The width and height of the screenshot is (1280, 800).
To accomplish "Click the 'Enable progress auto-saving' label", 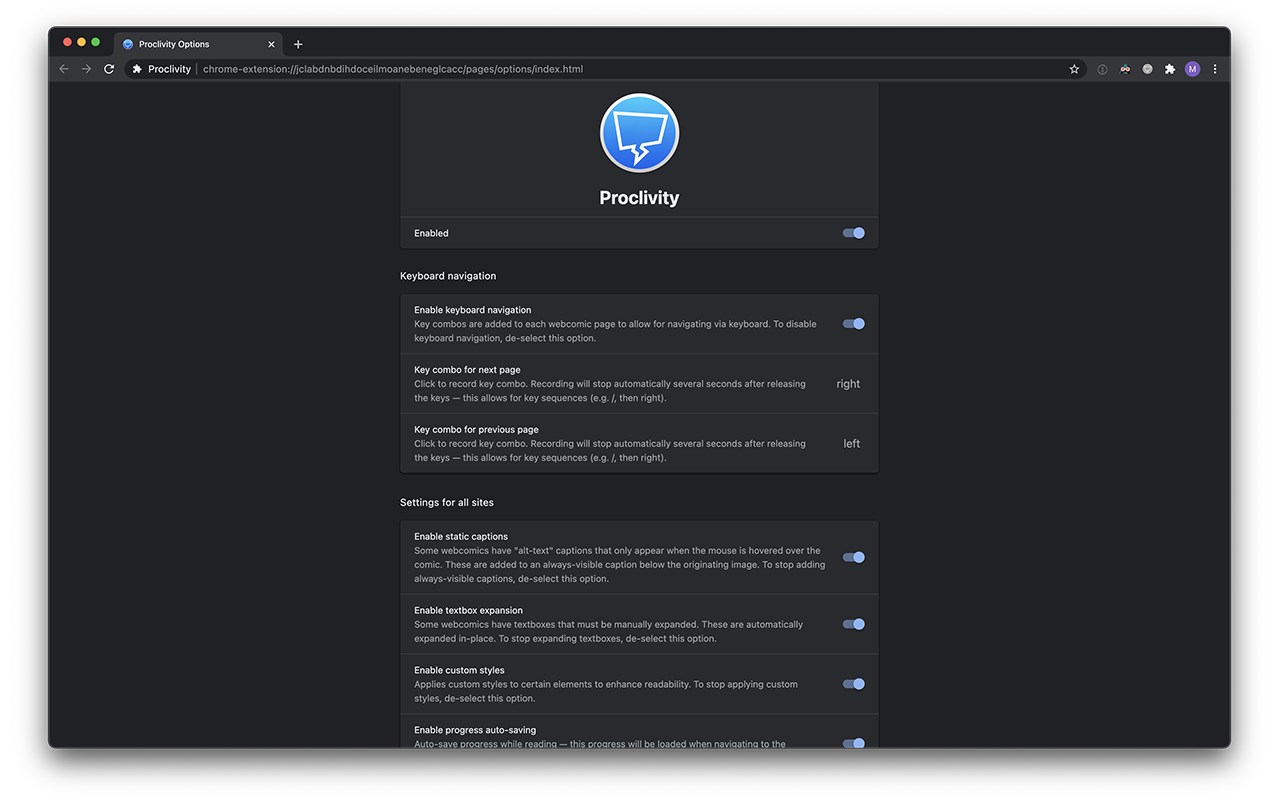I will coord(475,730).
